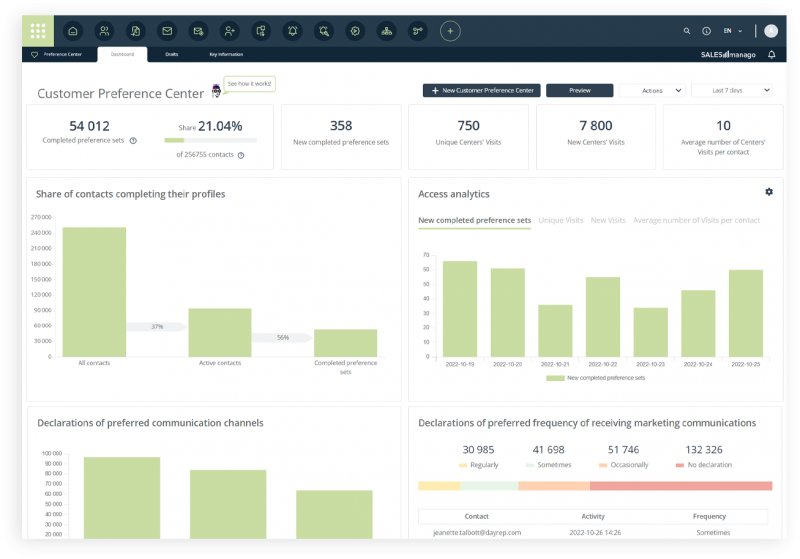Click the 2022-10-19 bar in Access analytics
800x559 pixels.
tap(460, 309)
